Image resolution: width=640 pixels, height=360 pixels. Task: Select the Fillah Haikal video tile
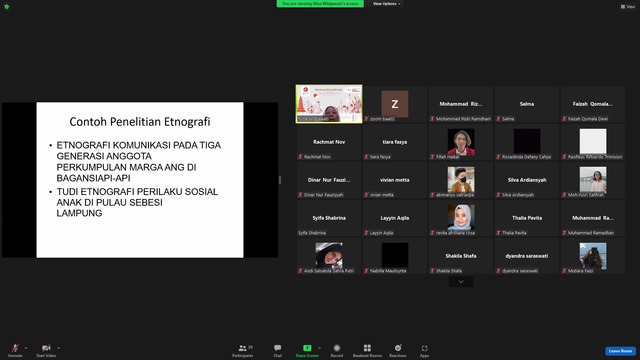(461, 142)
